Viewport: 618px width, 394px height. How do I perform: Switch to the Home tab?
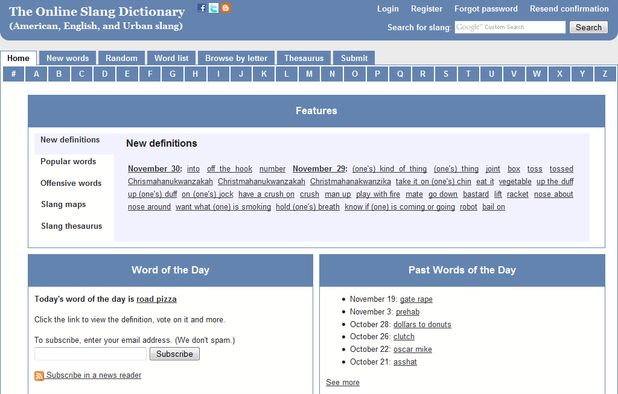click(18, 58)
